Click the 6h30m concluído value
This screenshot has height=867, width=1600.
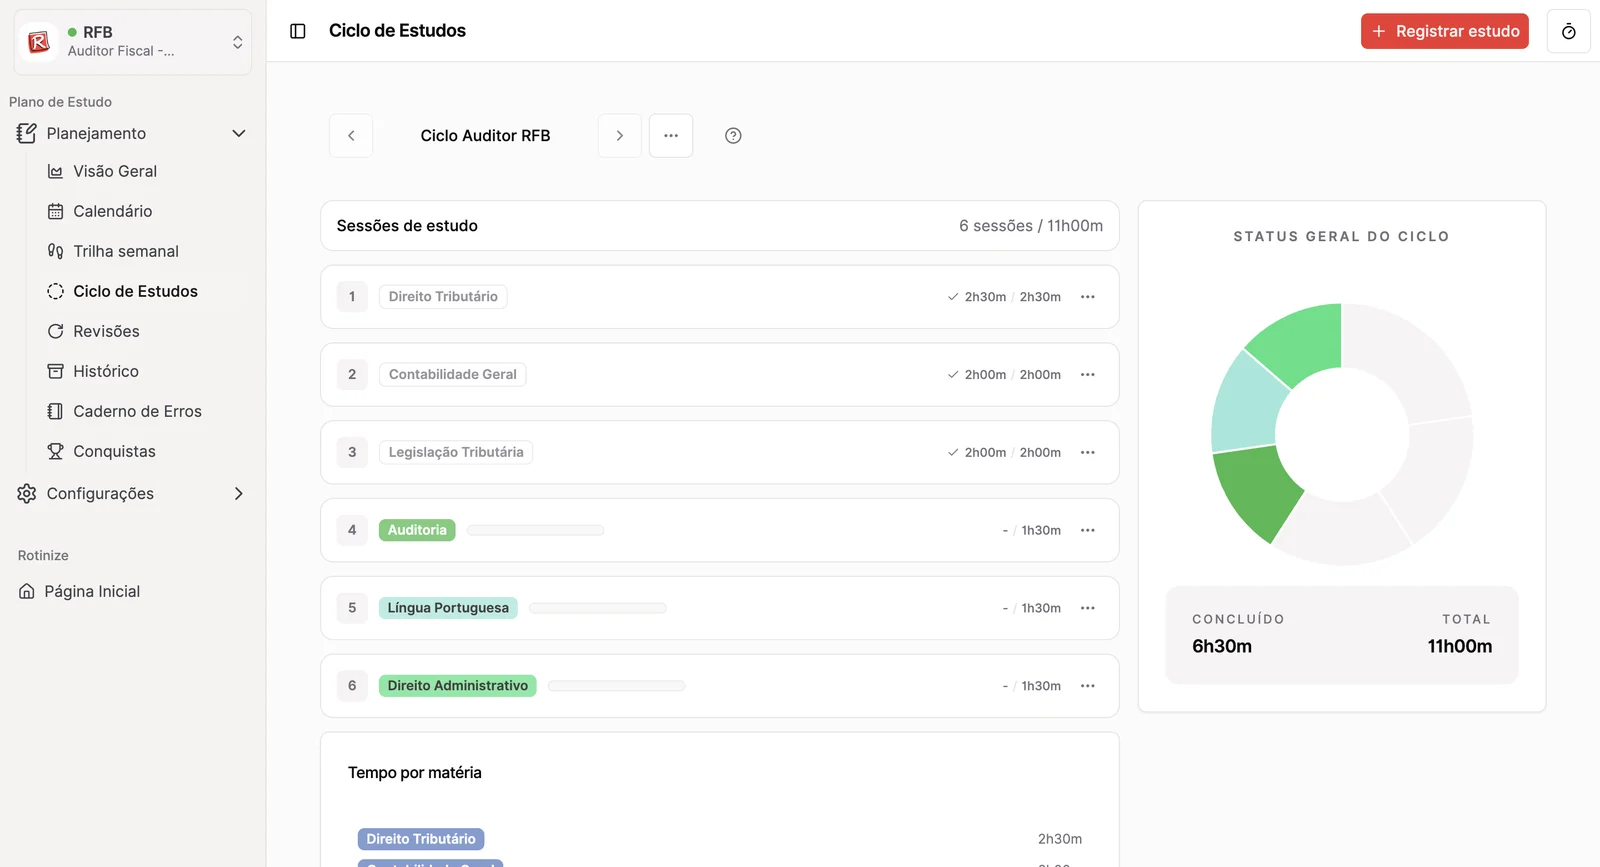(x=1222, y=646)
